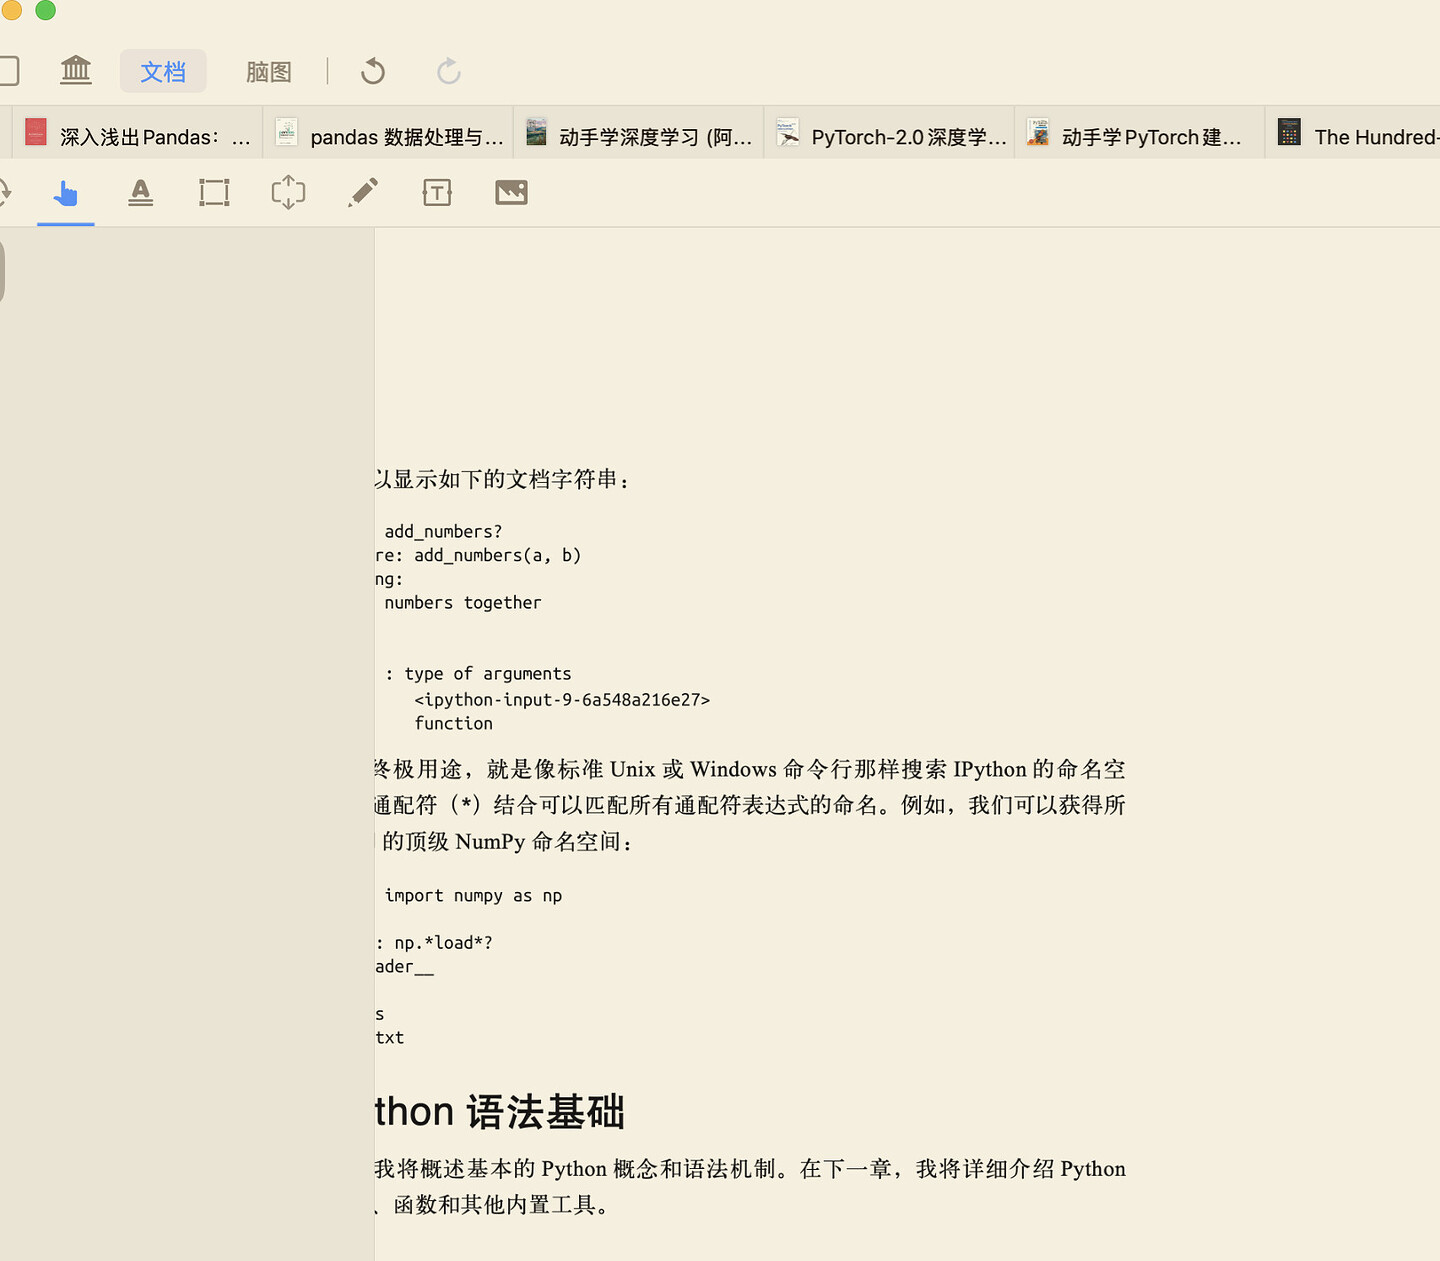Click the line '的顶级 NumPy 命名空间'

pyautogui.click(x=507, y=841)
